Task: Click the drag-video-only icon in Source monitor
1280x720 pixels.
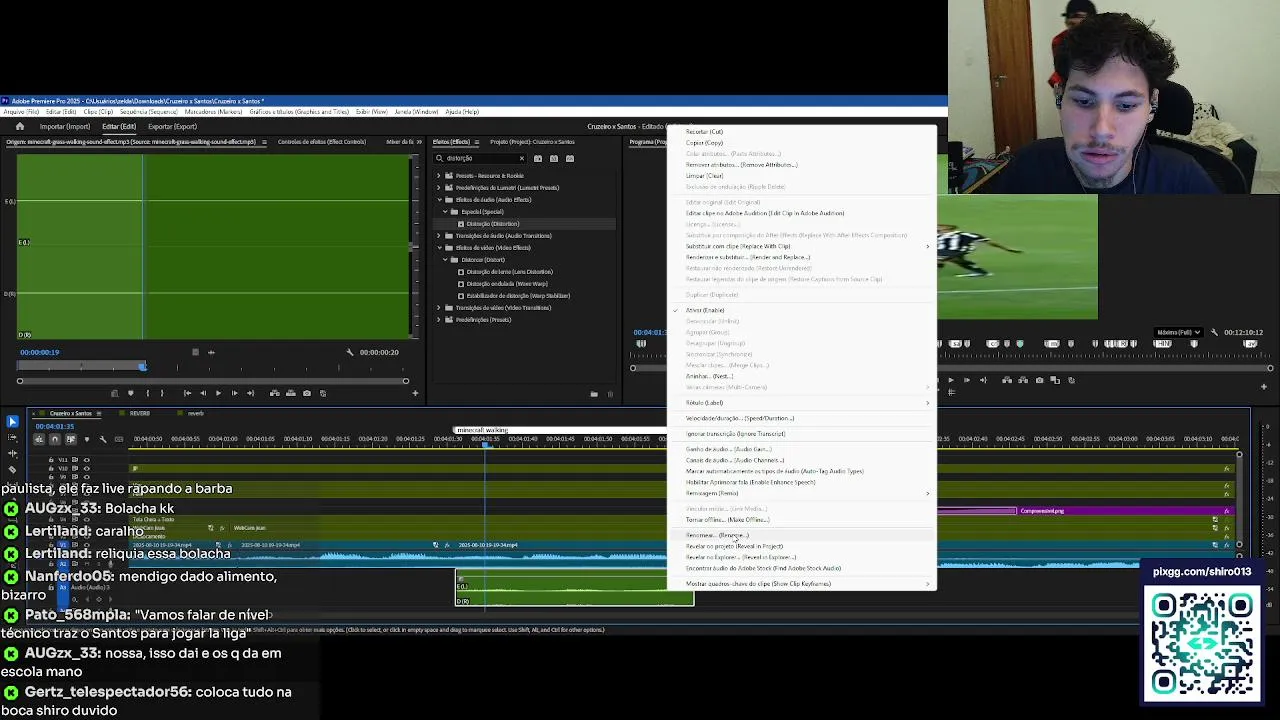Action: [195, 352]
